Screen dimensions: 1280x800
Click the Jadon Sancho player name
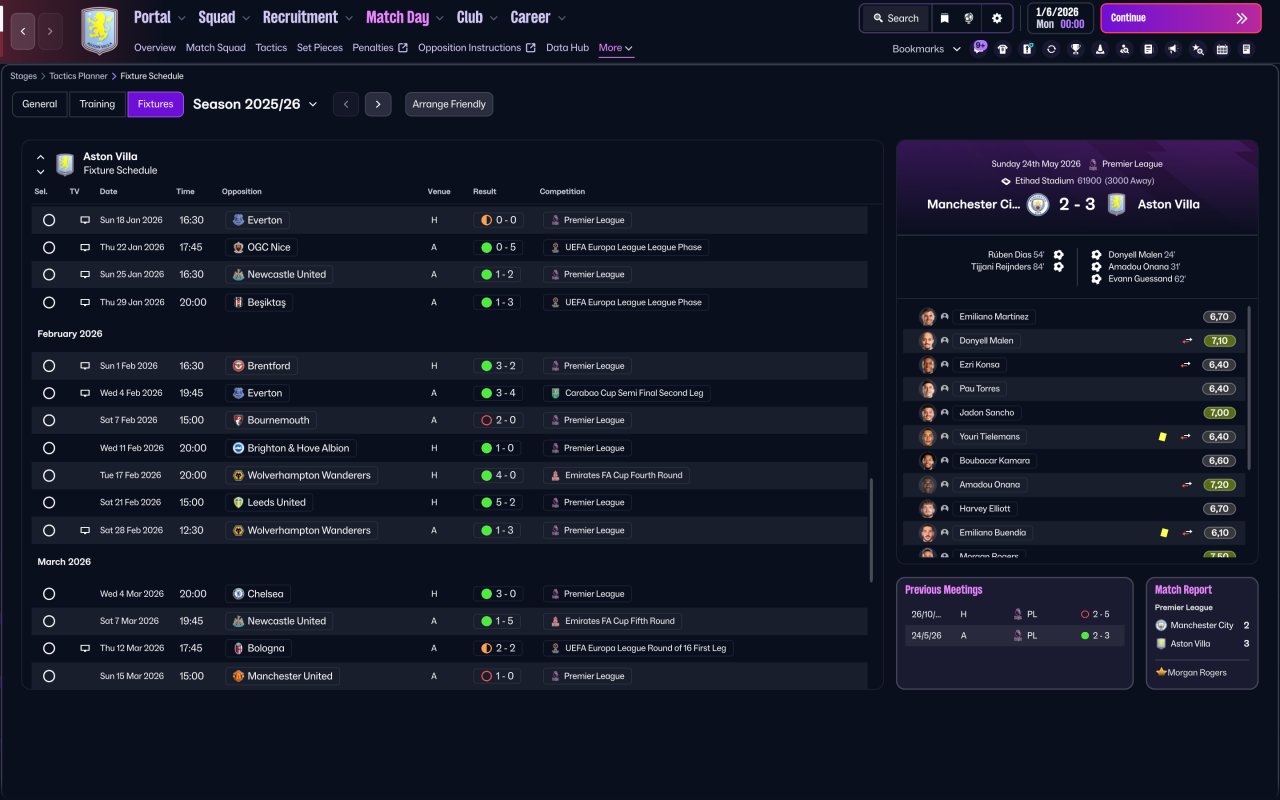pos(986,413)
